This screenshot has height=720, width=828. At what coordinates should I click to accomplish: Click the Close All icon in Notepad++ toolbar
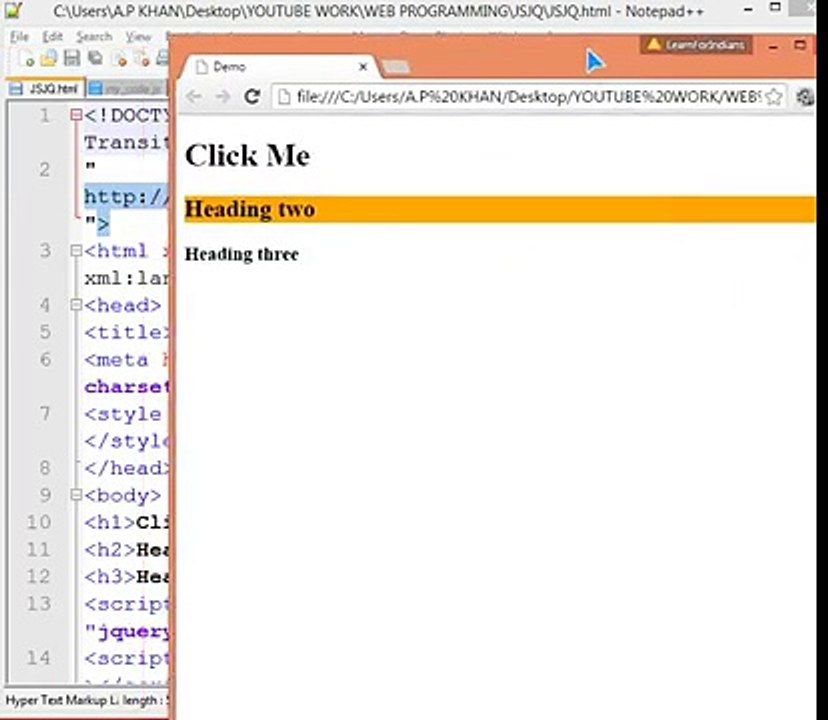coord(143,59)
